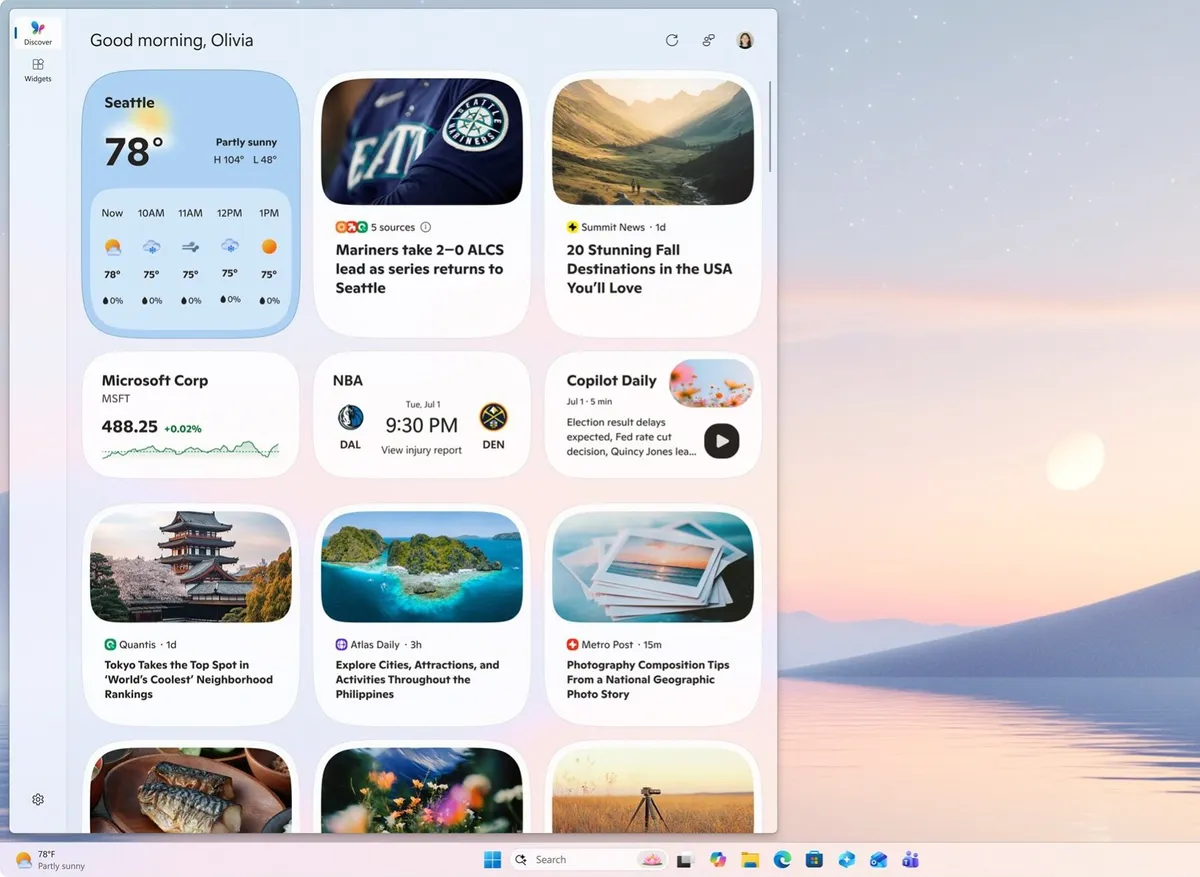Click the refresh feed icon
Image resolution: width=1200 pixels, height=877 pixels.
672,40
